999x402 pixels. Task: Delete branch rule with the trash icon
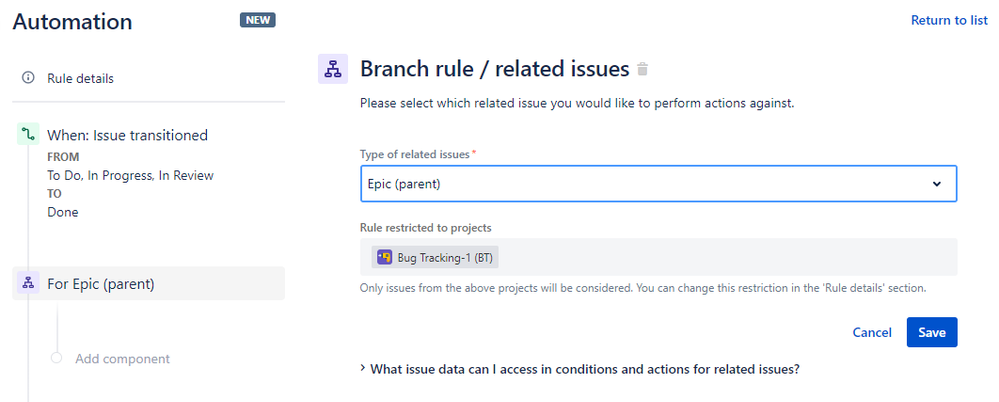coord(643,69)
